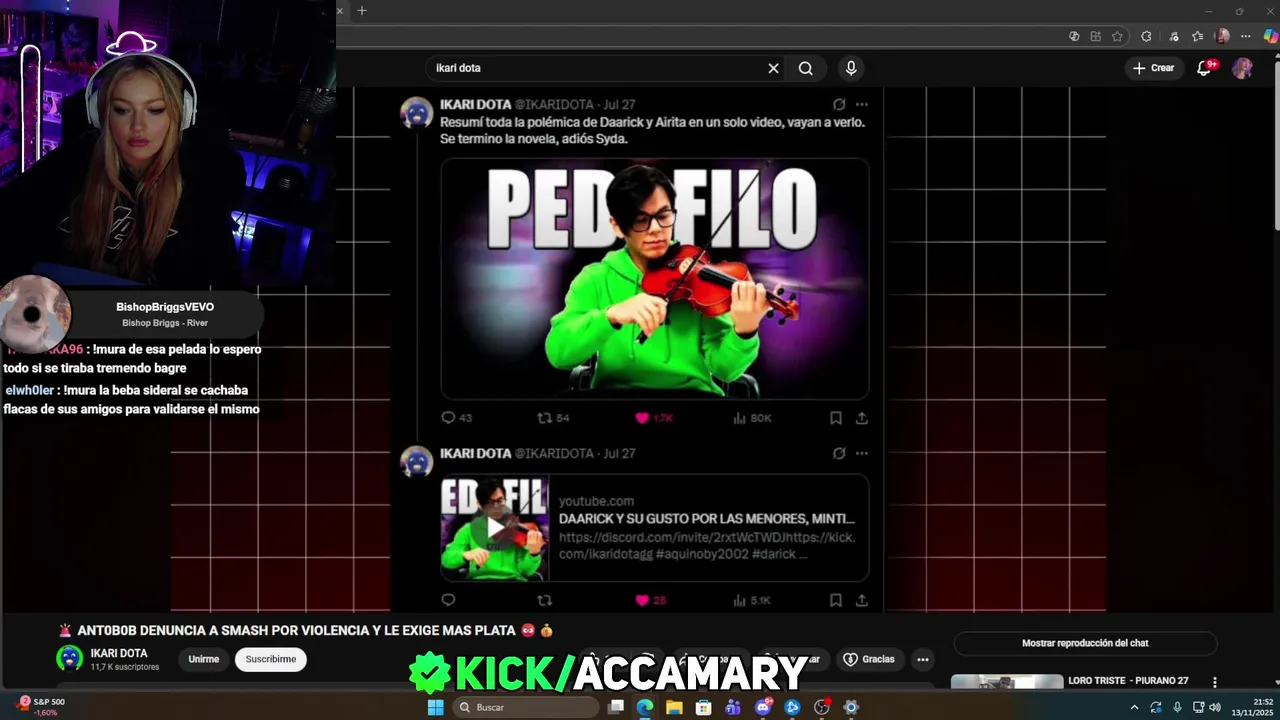The height and width of the screenshot is (720, 1280).
Task: Open new browser tab with plus
Action: click(362, 11)
